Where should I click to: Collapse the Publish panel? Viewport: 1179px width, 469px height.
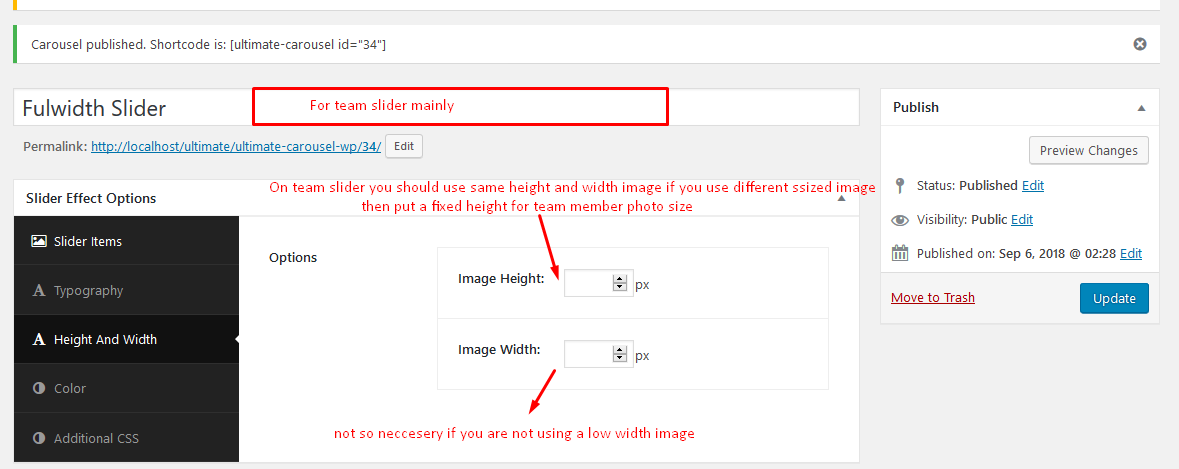coord(1141,108)
